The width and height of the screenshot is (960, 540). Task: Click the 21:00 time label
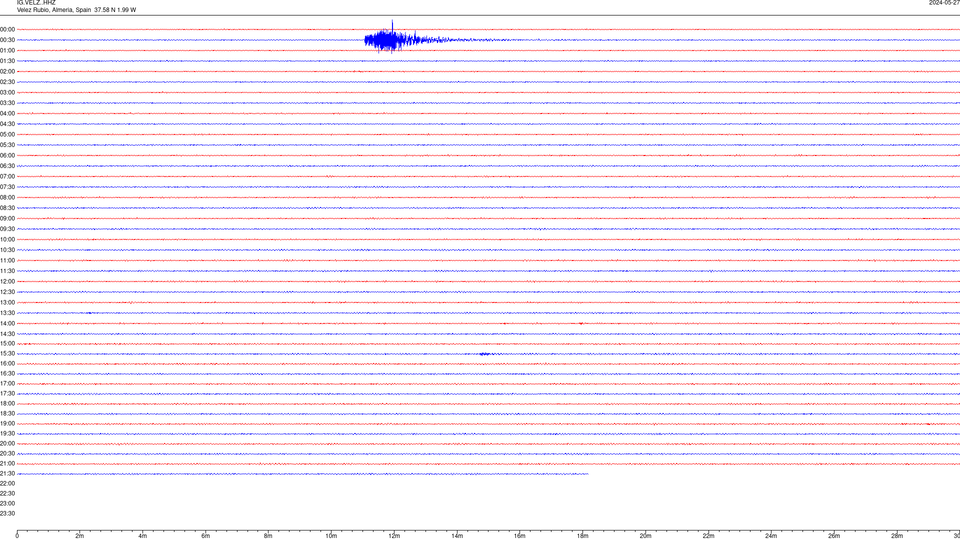(x=7, y=464)
